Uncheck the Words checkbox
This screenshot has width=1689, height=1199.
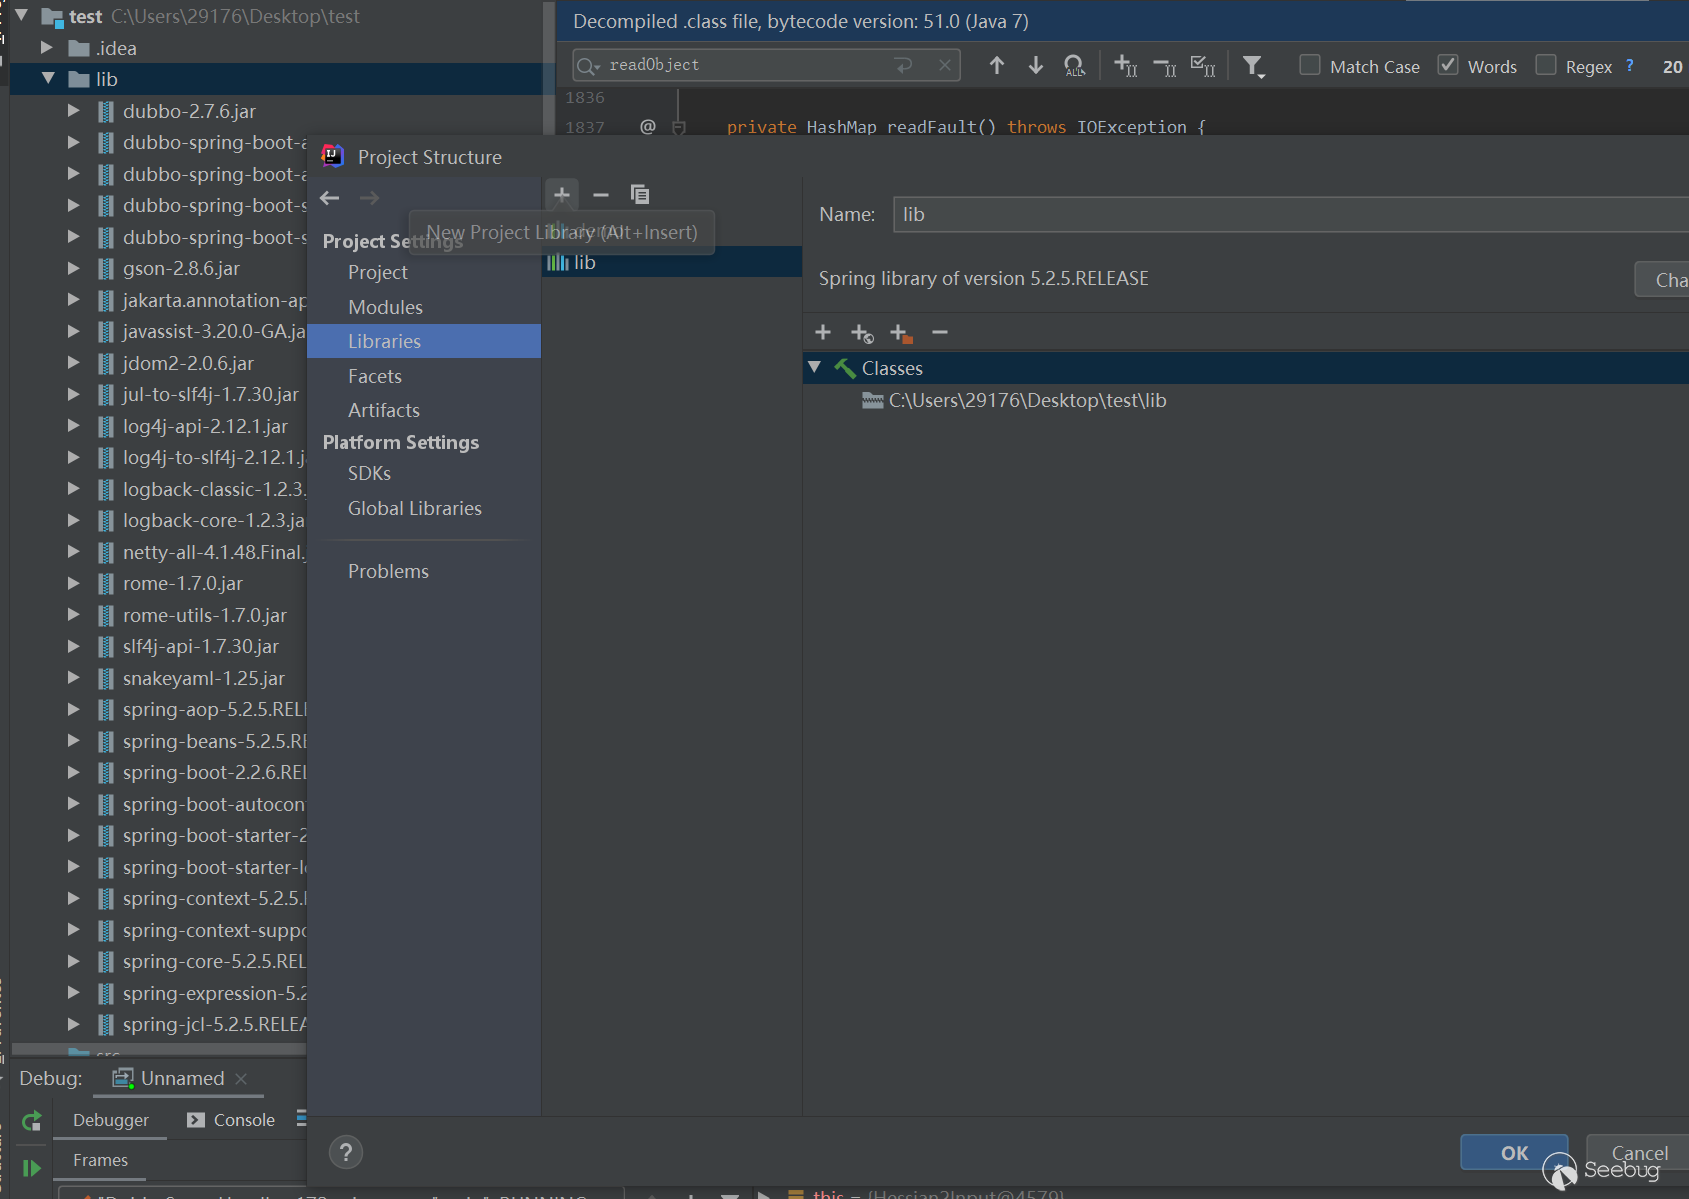1447,66
